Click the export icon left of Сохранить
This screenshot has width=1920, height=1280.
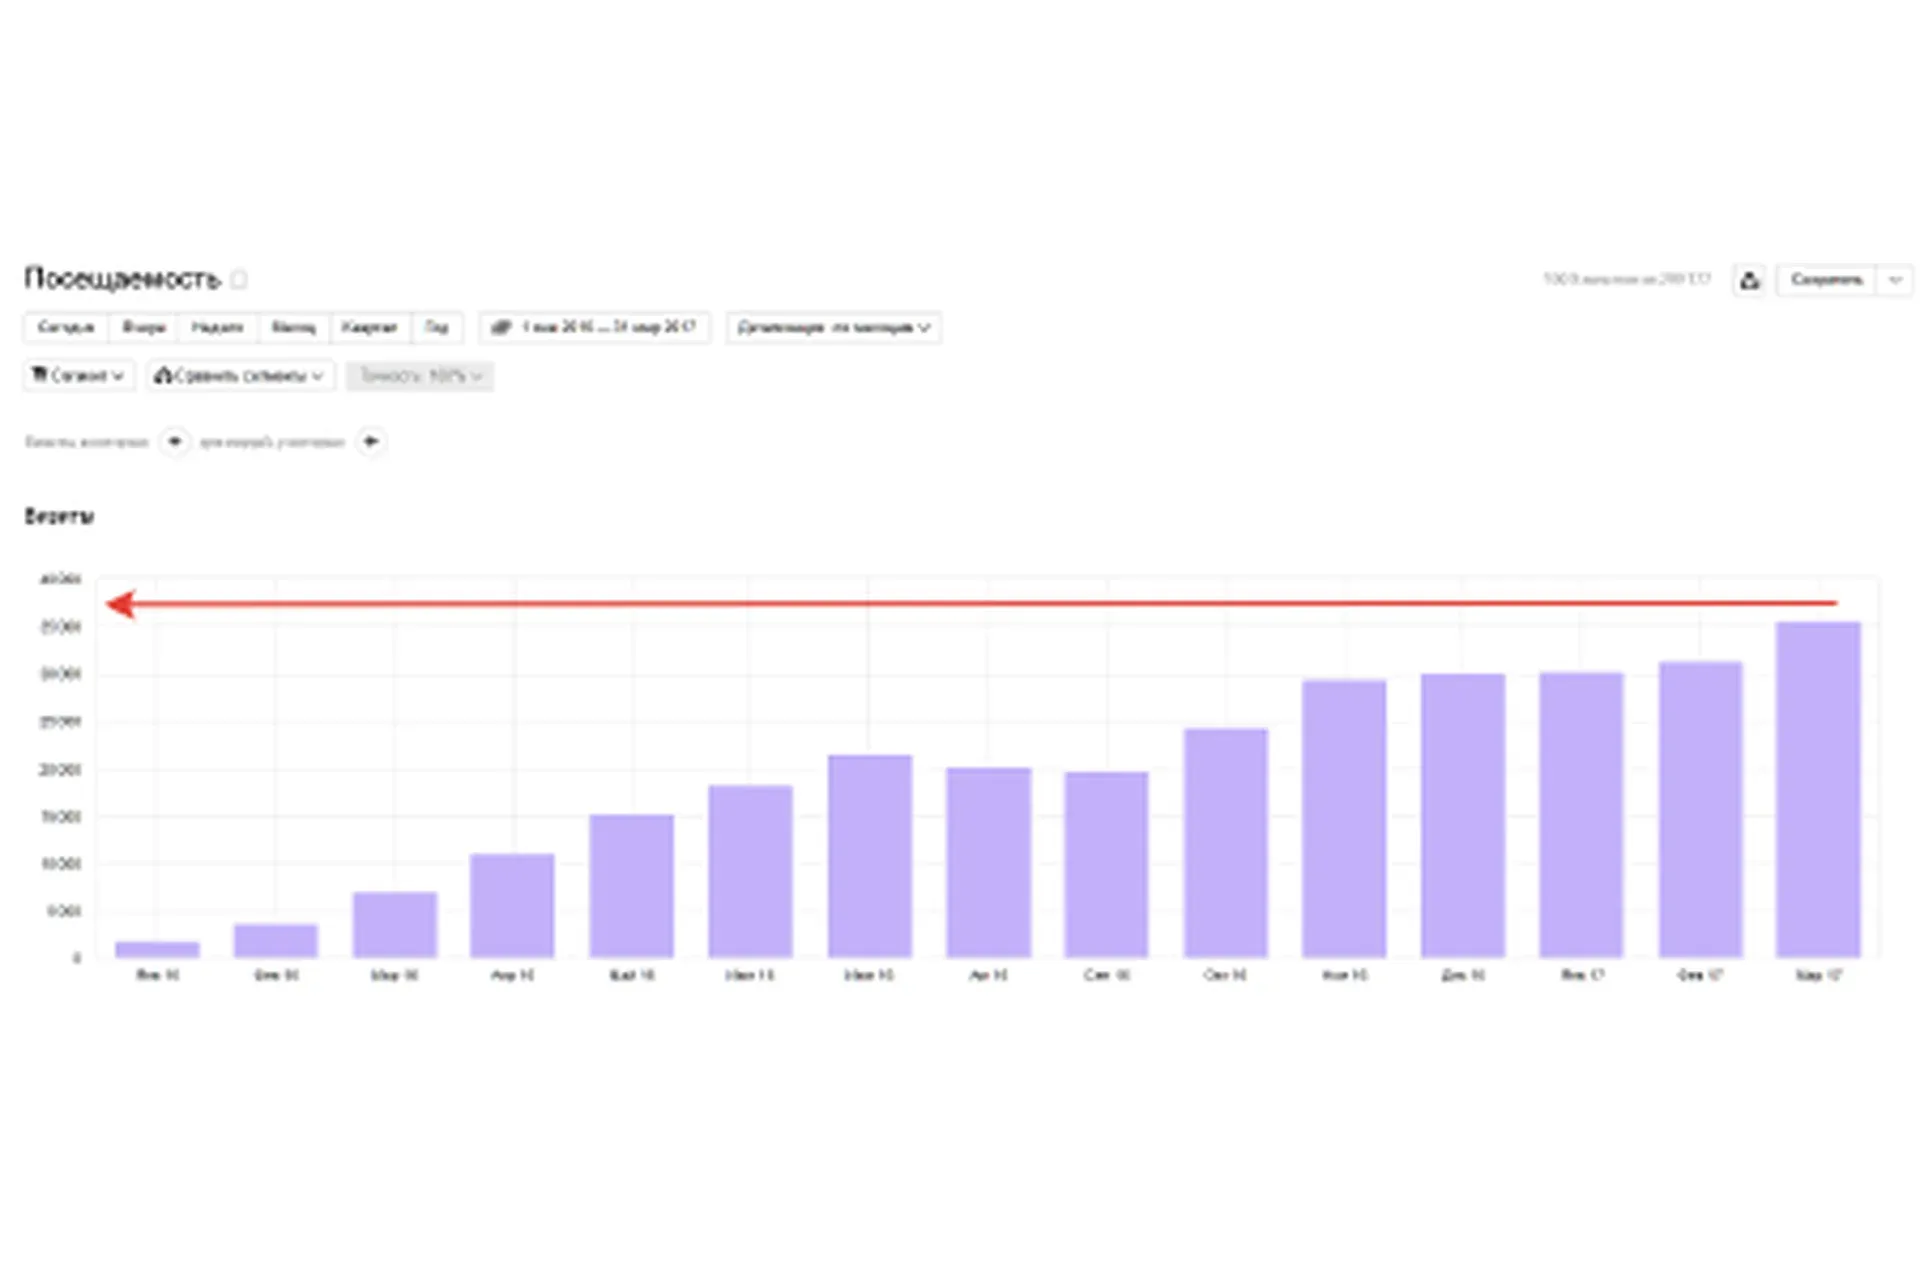tap(1749, 280)
